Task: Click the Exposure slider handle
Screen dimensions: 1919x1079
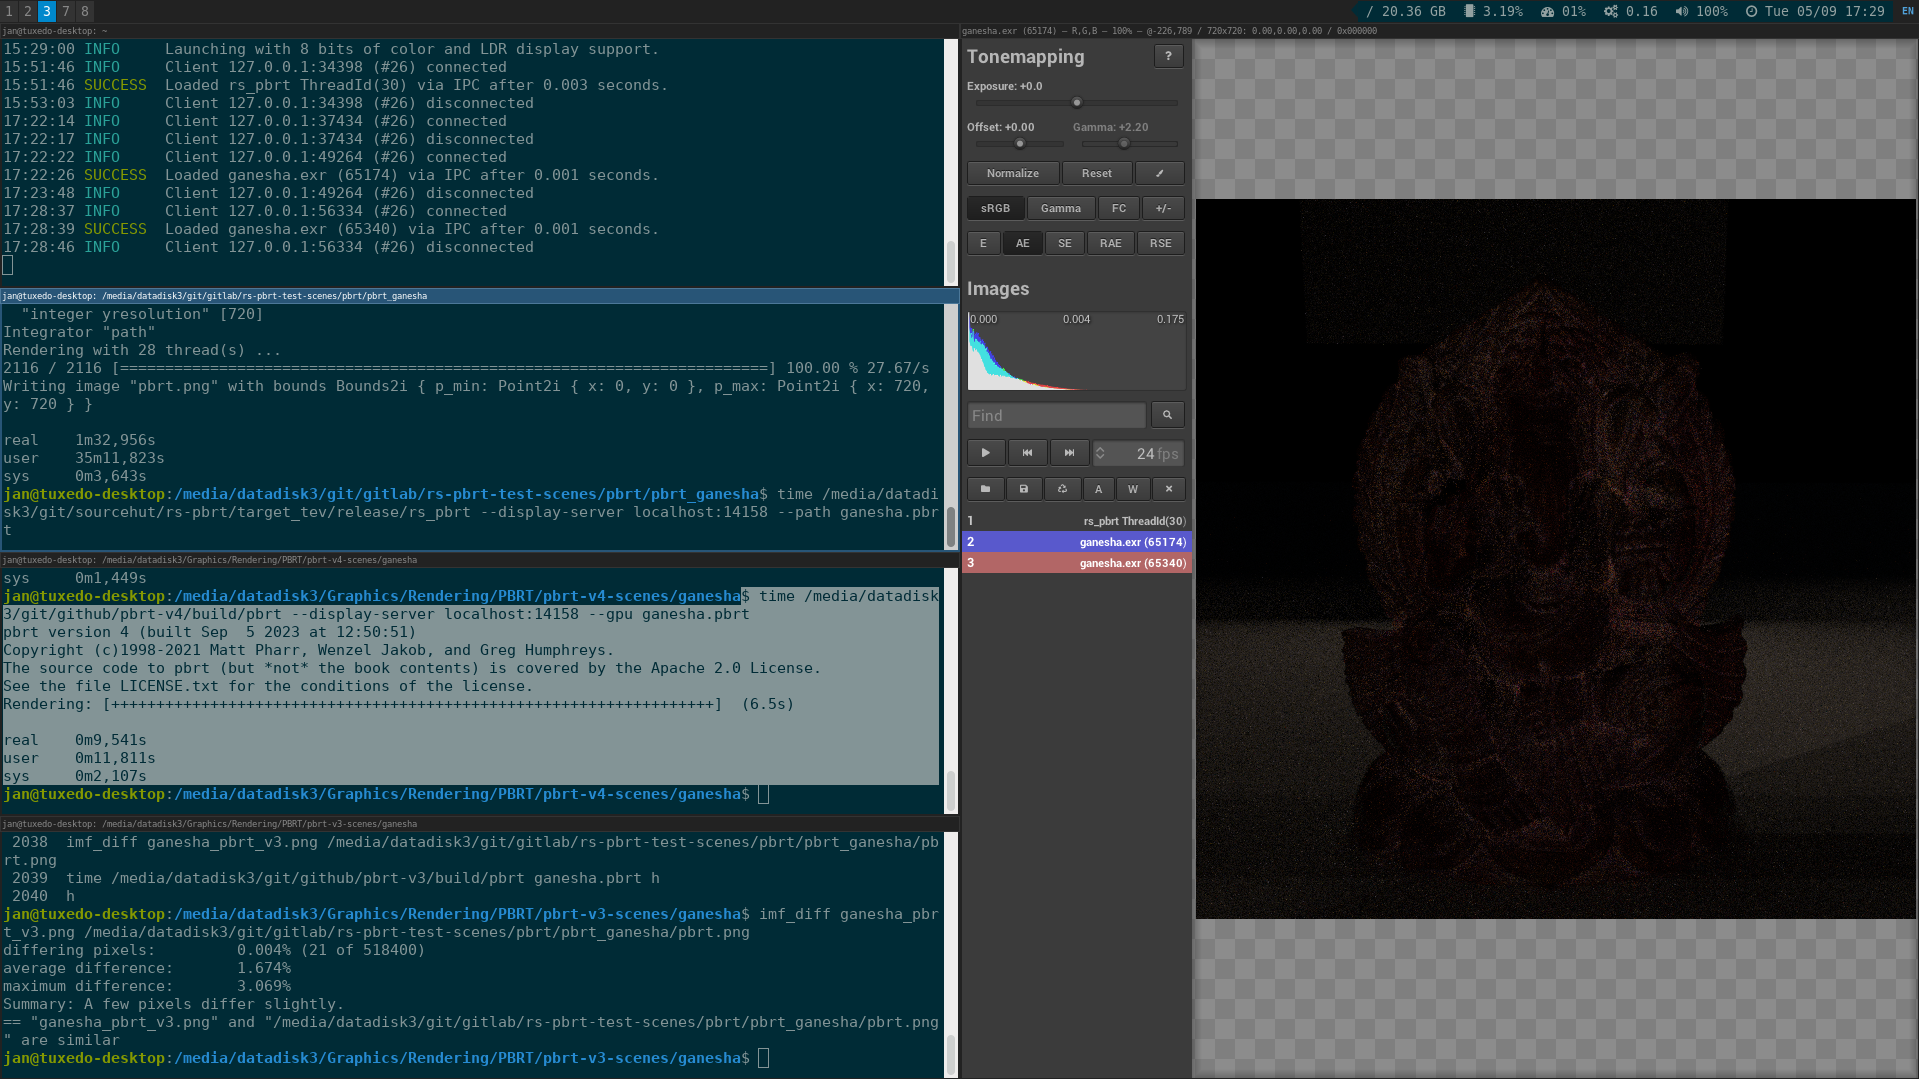Action: coord(1077,103)
